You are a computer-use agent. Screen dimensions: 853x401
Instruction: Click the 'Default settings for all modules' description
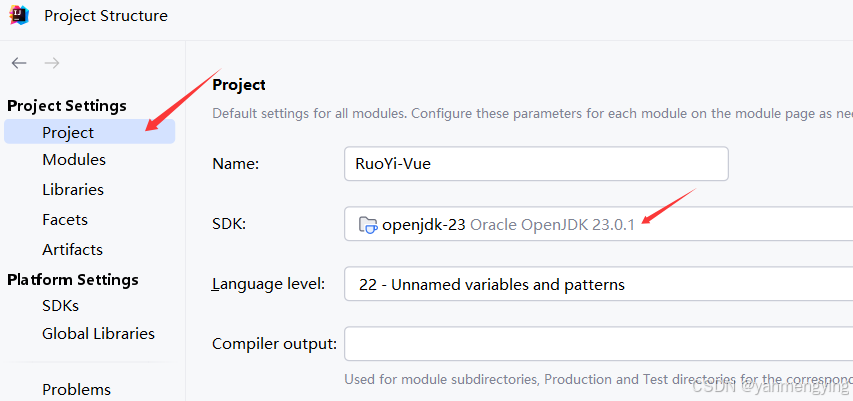tap(533, 114)
